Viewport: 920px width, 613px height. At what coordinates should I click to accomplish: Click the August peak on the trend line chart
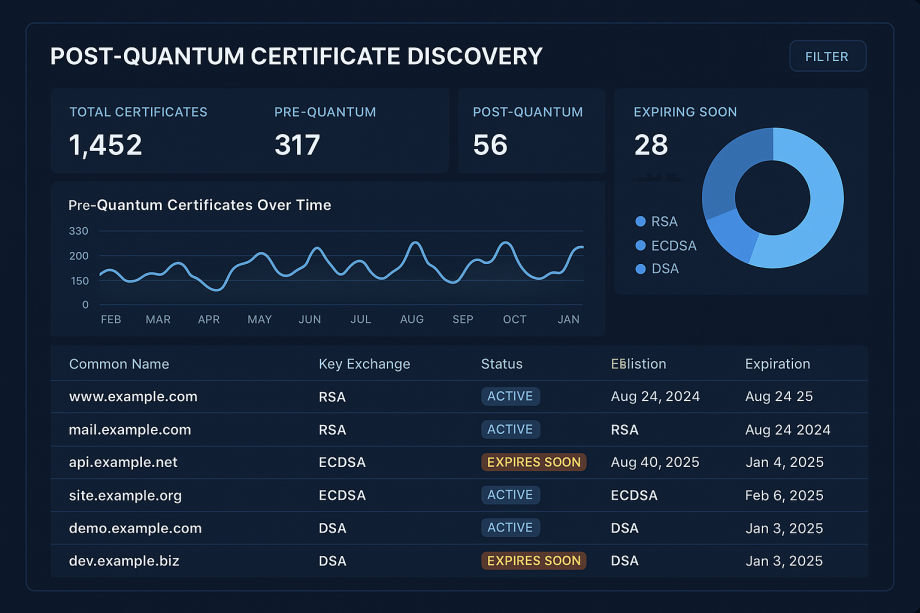[x=417, y=242]
